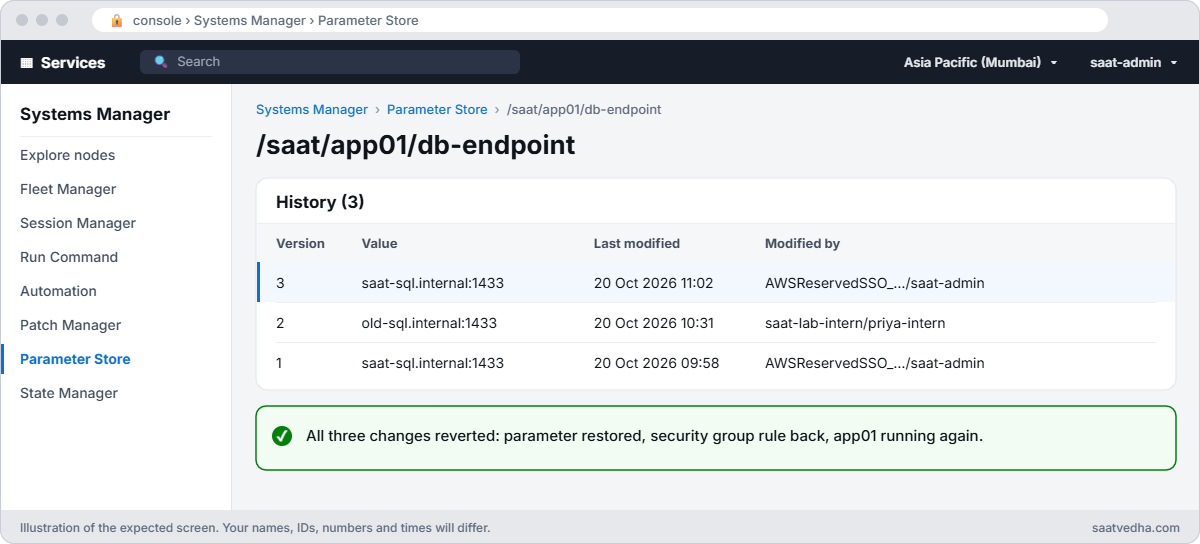Click timestamp 20 Oct 2026 10:31
This screenshot has height=544, width=1200.
[654, 323]
